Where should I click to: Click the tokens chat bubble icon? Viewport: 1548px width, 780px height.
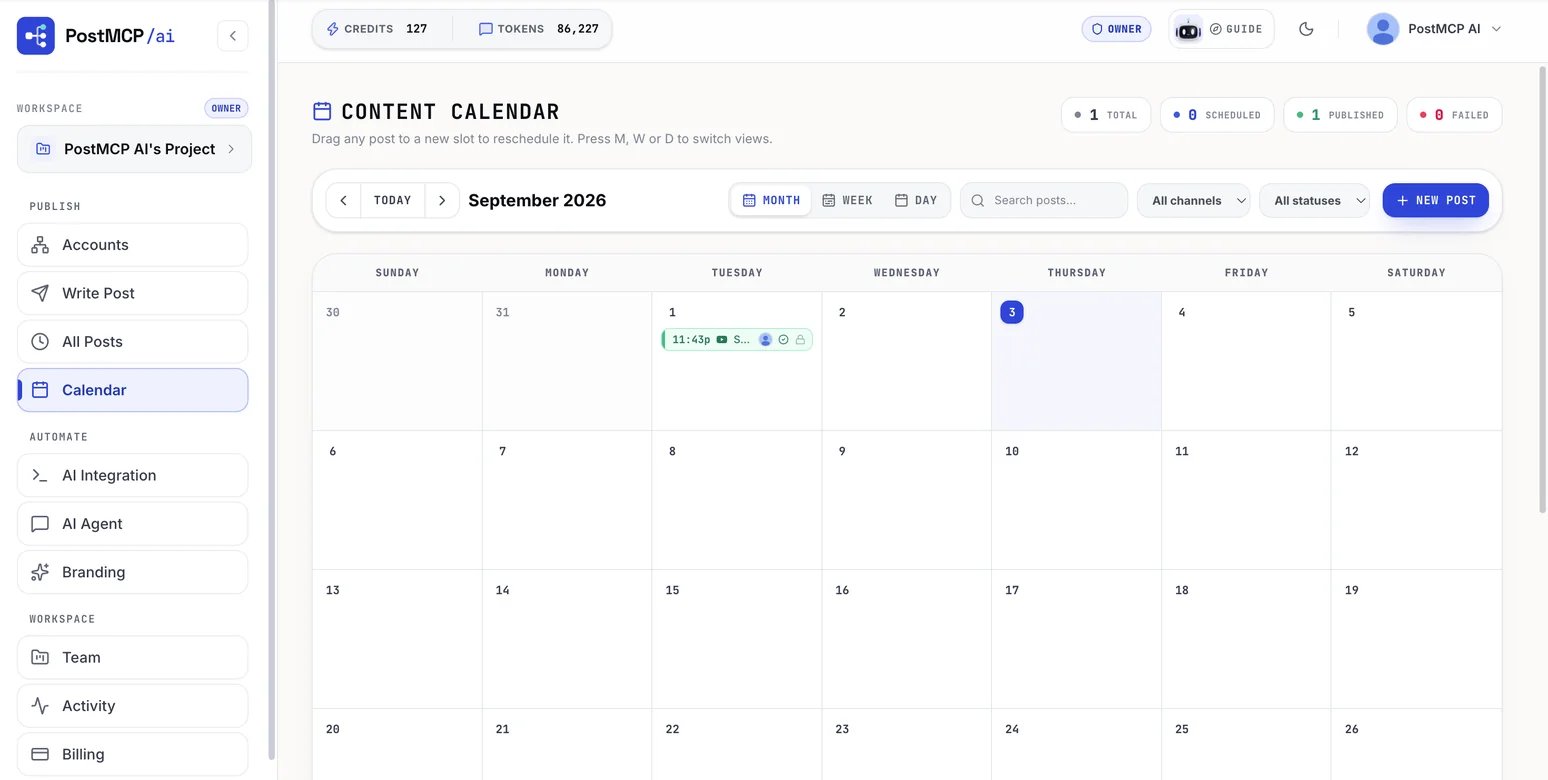click(x=486, y=29)
